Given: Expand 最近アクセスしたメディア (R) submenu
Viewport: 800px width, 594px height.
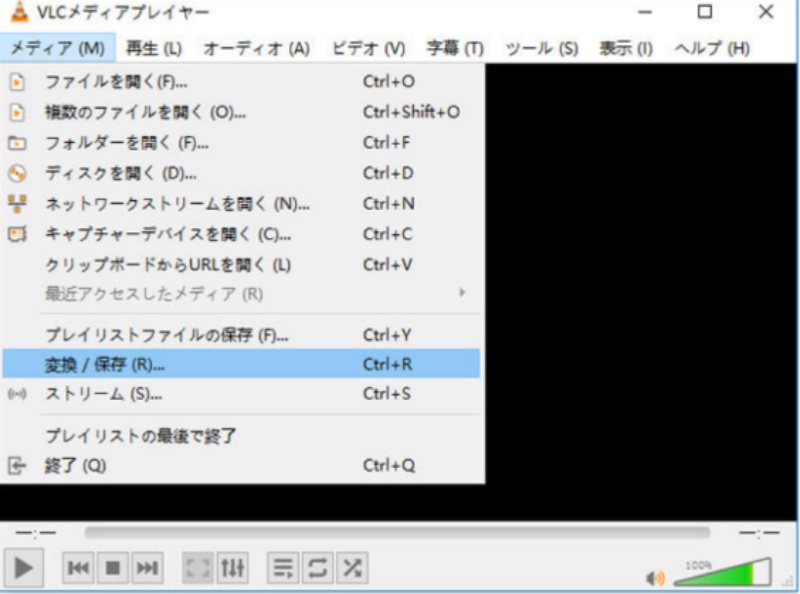Looking at the screenshot, I should click(241, 294).
